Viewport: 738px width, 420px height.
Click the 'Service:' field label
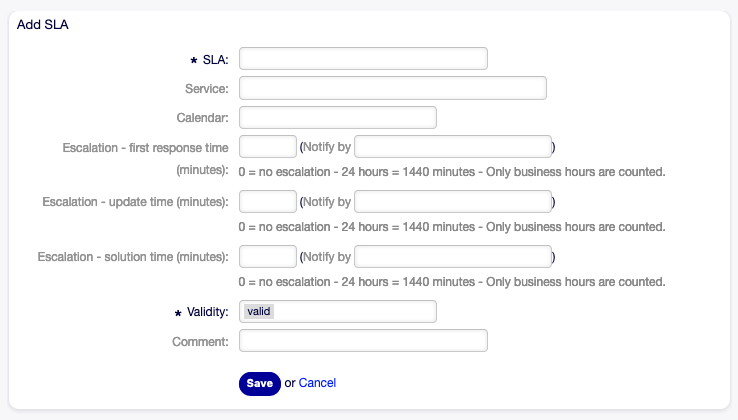[x=207, y=89]
